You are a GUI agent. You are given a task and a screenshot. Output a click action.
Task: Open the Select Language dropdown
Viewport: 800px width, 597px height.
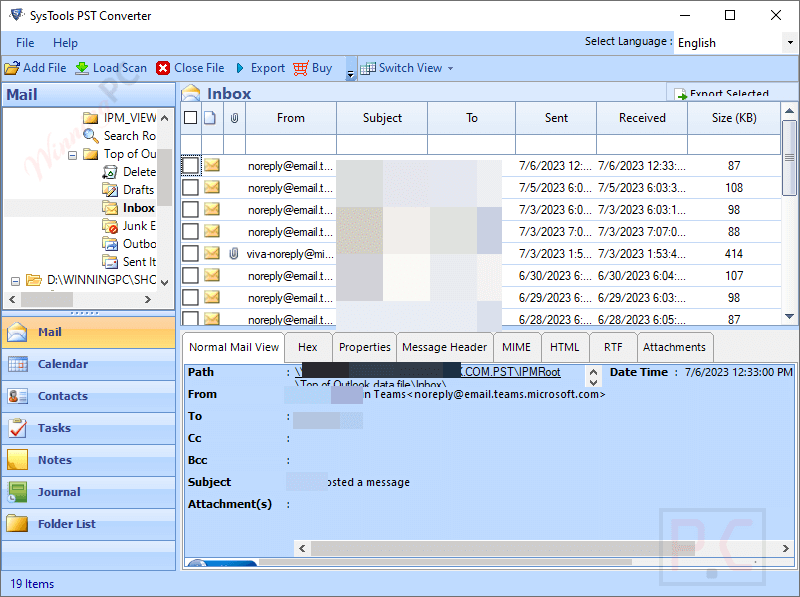coord(790,43)
